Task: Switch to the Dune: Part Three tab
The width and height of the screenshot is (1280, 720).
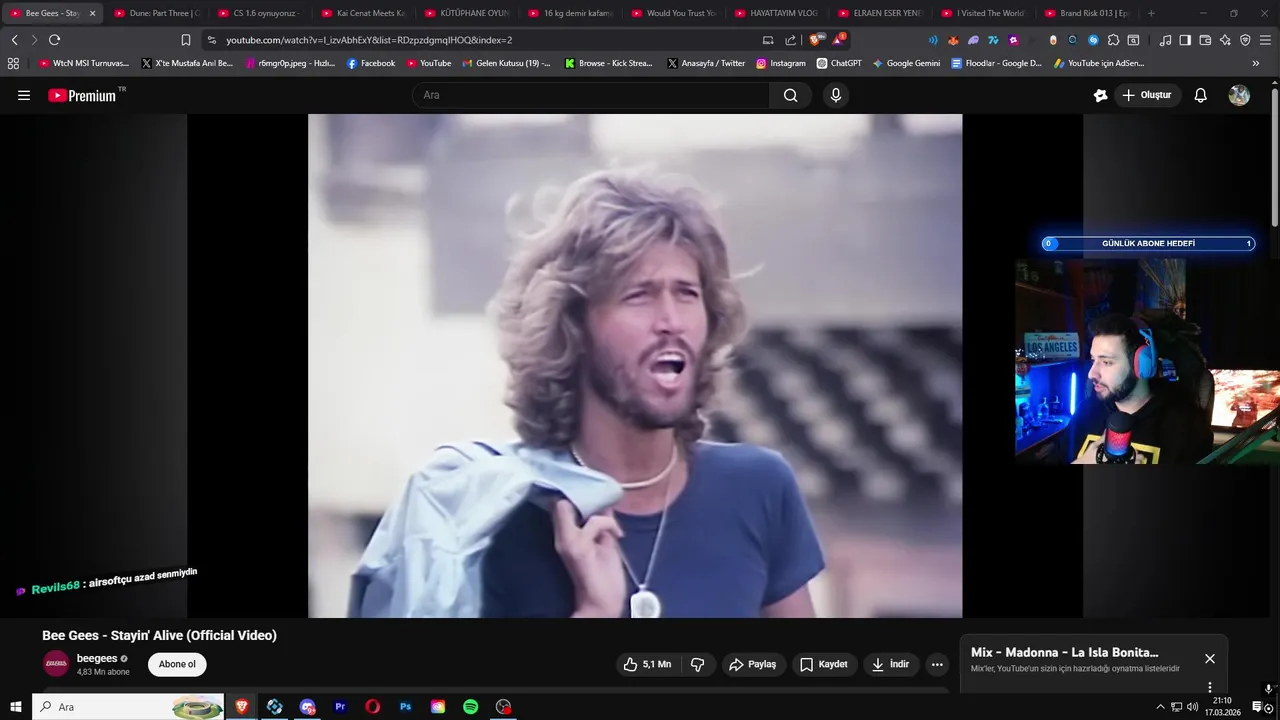Action: tap(157, 13)
